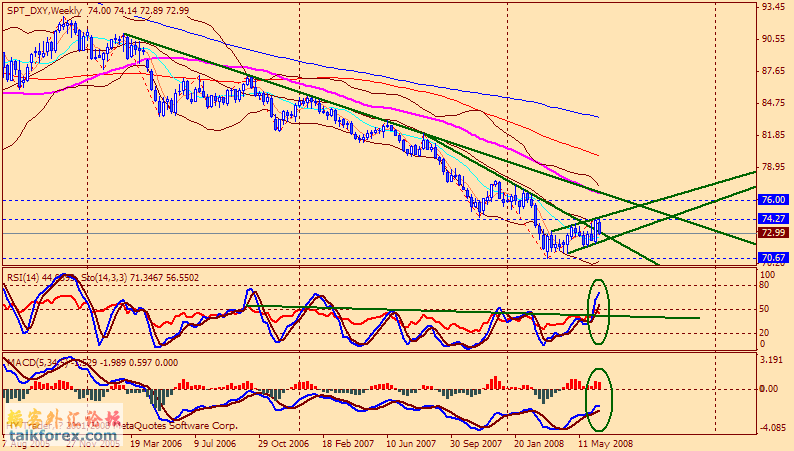The width and height of the screenshot is (794, 451).
Task: Click the 50 level on RSI scale
Action: (x=765, y=309)
